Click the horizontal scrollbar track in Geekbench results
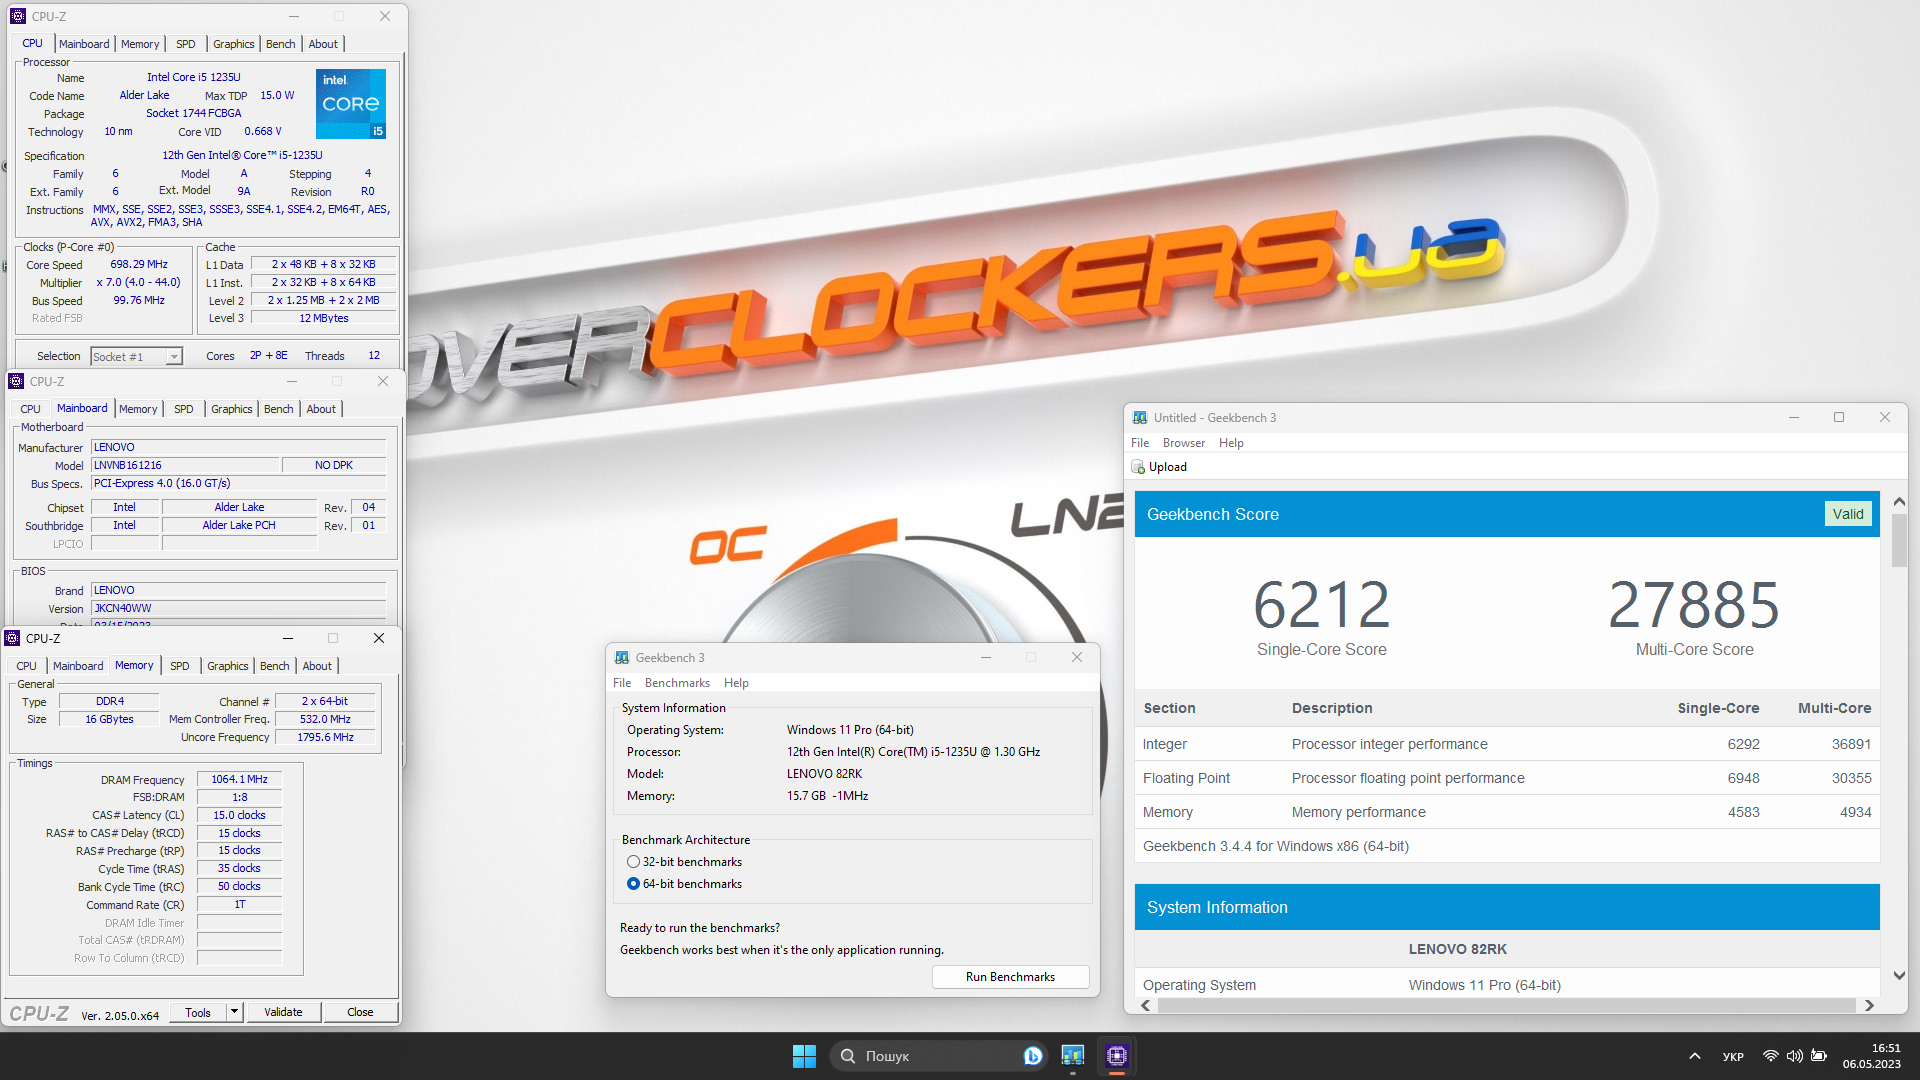The width and height of the screenshot is (1920, 1080). [1507, 1006]
